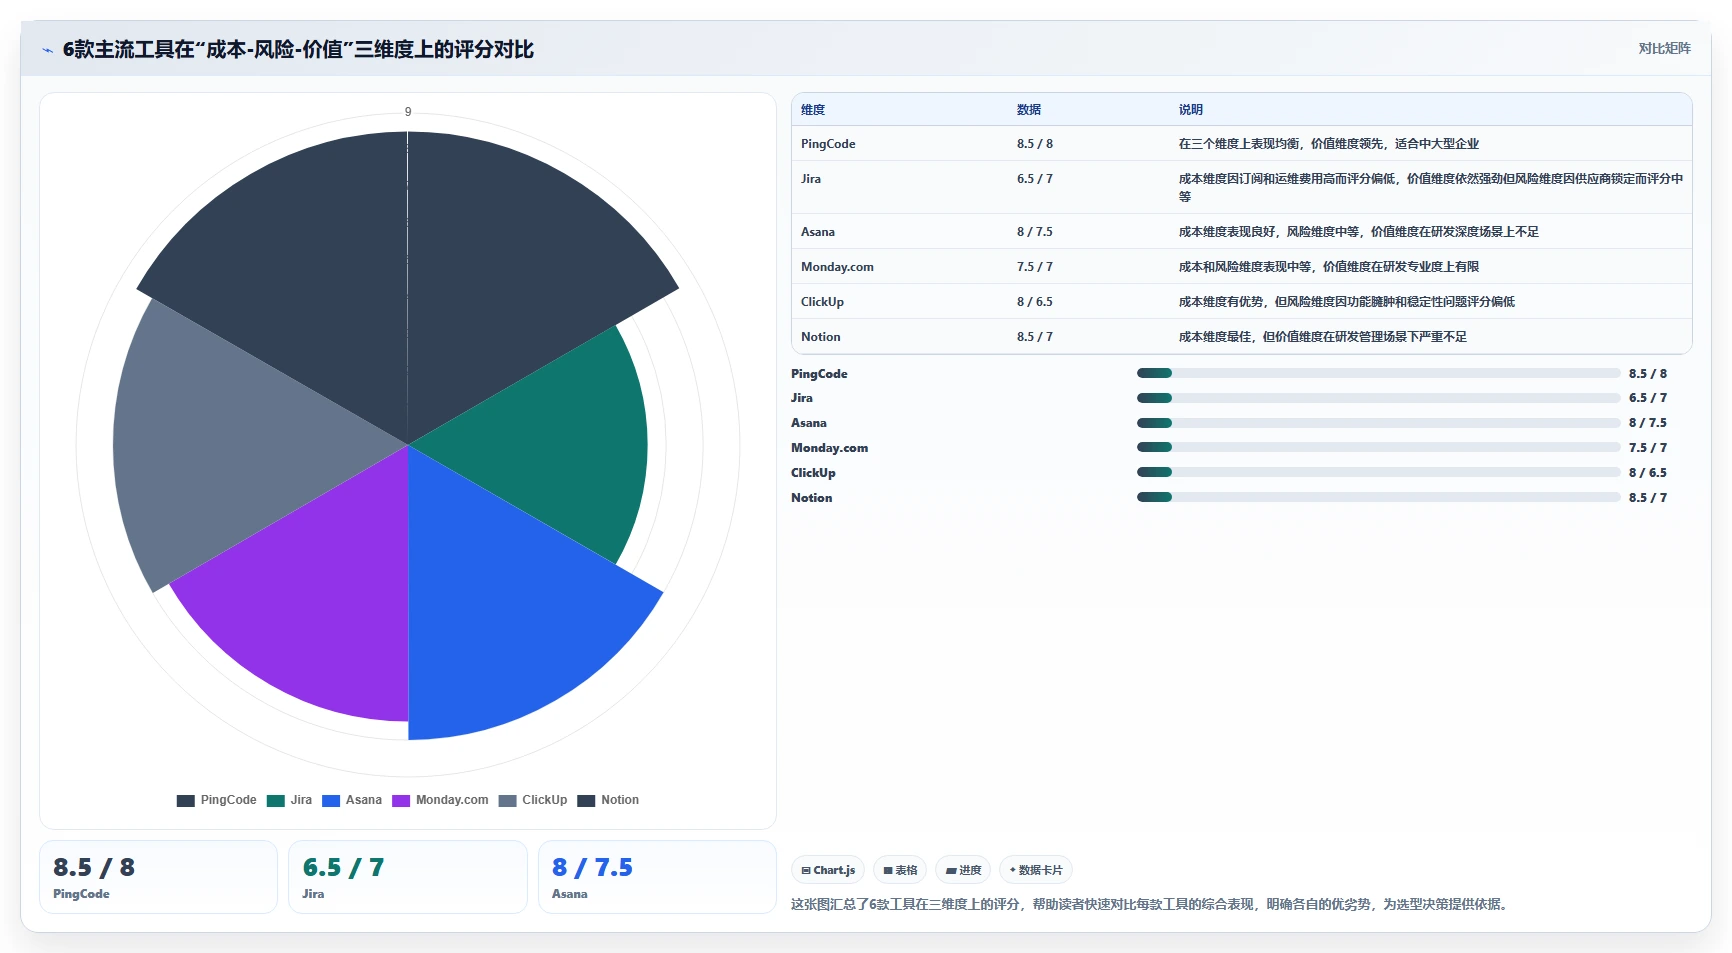This screenshot has height=953, width=1732.
Task: Toggle the PingCode legend entry
Action: click(x=217, y=800)
